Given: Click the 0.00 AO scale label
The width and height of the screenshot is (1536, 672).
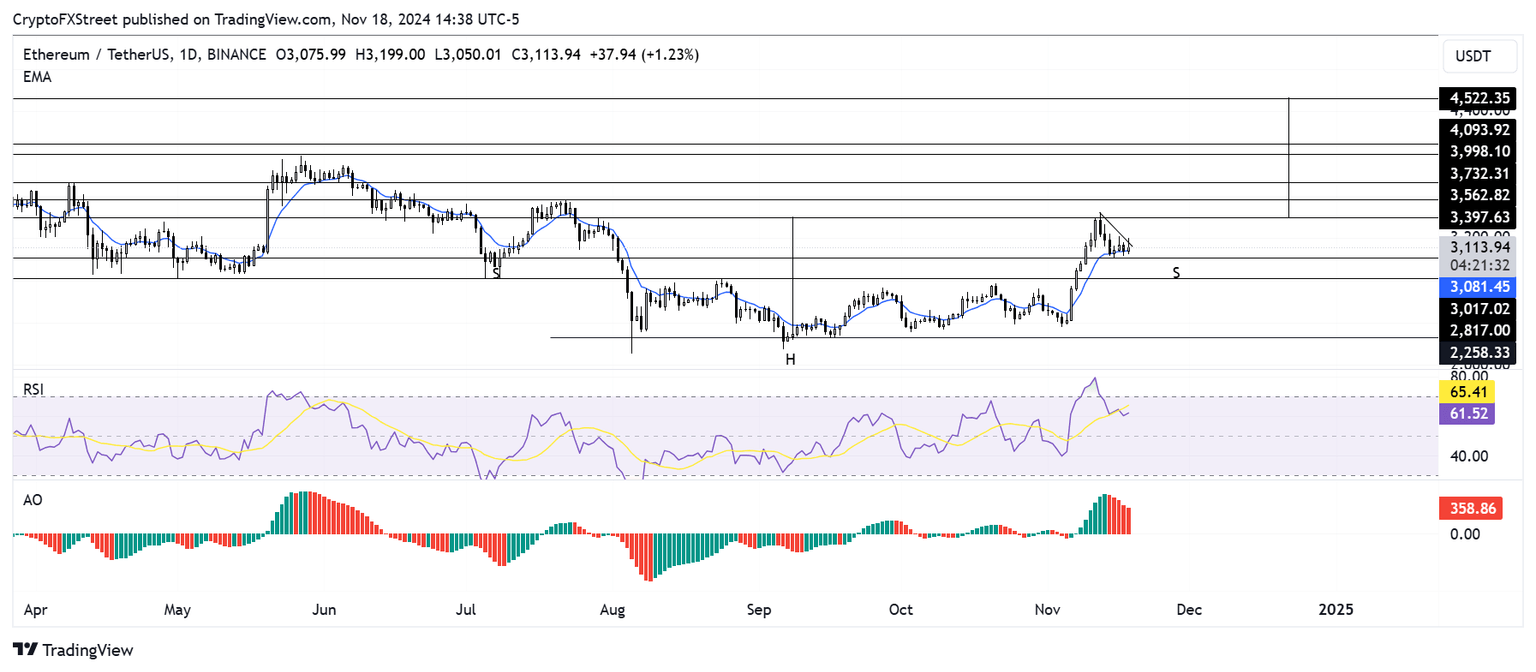Looking at the screenshot, I should click(x=1465, y=534).
